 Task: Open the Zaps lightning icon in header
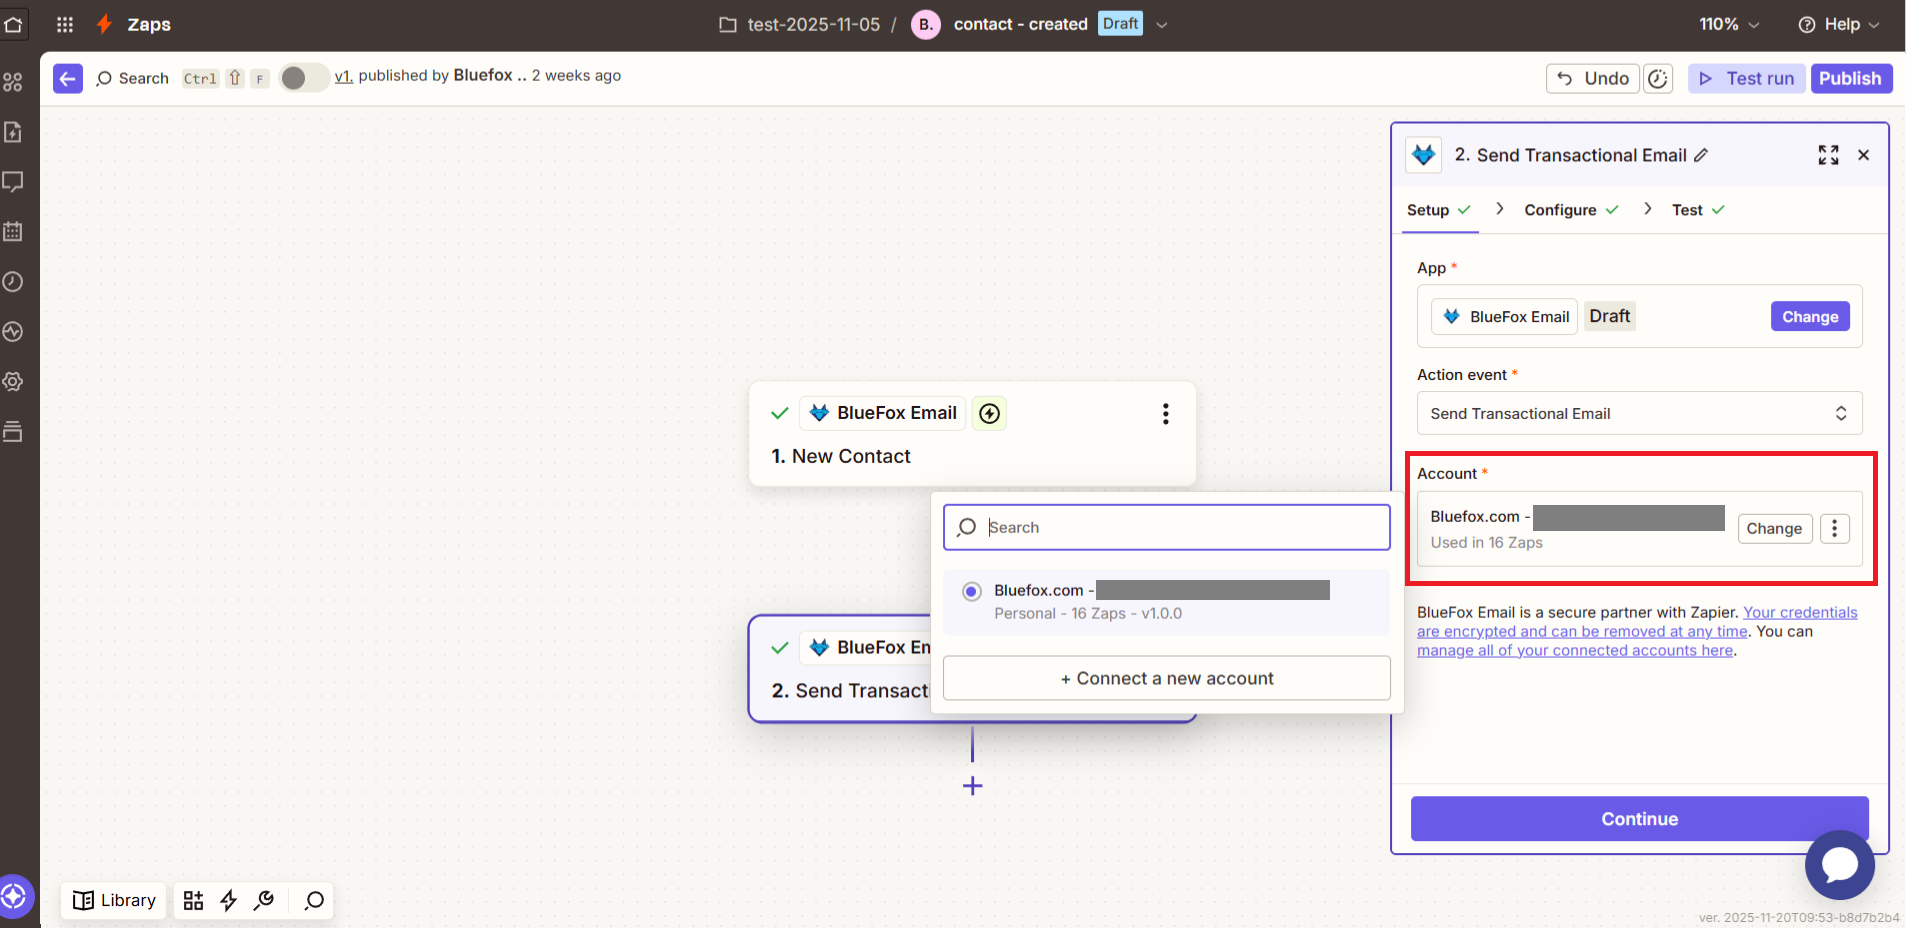pos(103,24)
